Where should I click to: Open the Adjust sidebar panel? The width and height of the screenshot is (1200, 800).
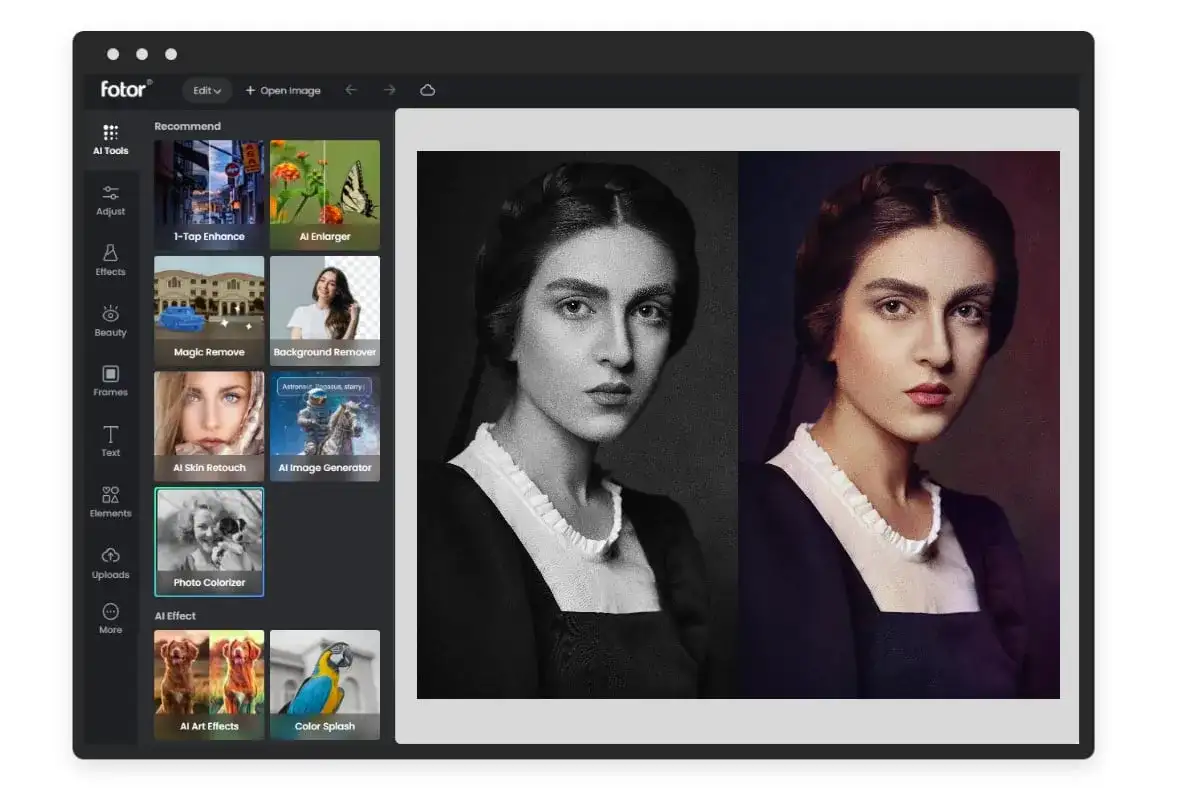pos(110,200)
